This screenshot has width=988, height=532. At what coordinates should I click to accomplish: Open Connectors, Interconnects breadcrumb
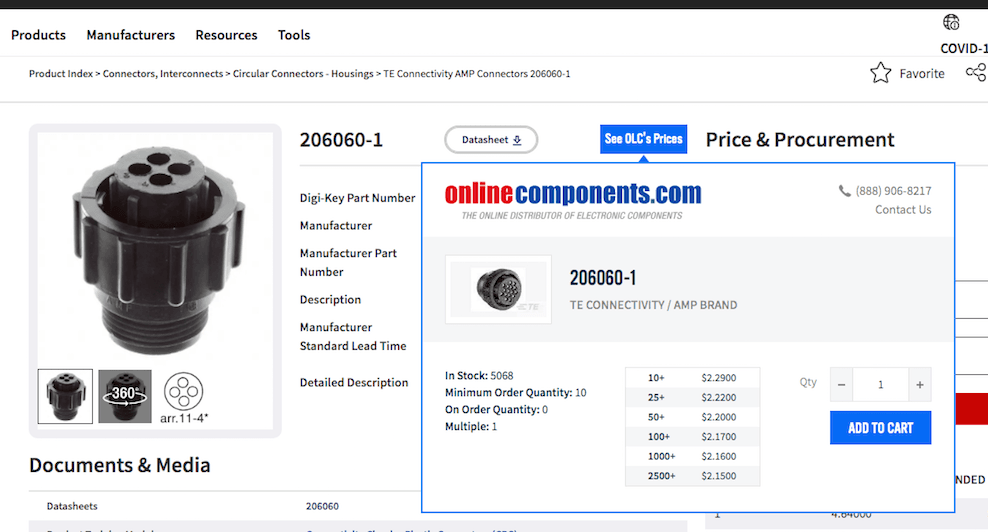click(163, 74)
